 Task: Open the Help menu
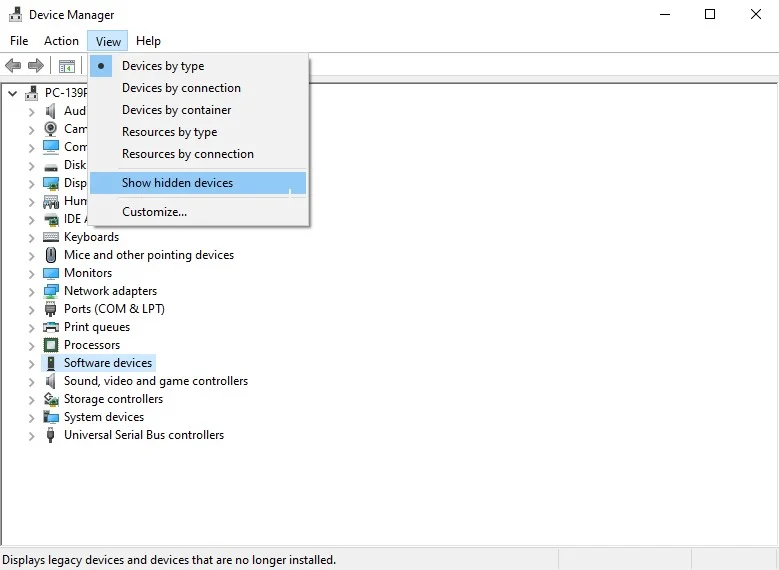pos(148,41)
